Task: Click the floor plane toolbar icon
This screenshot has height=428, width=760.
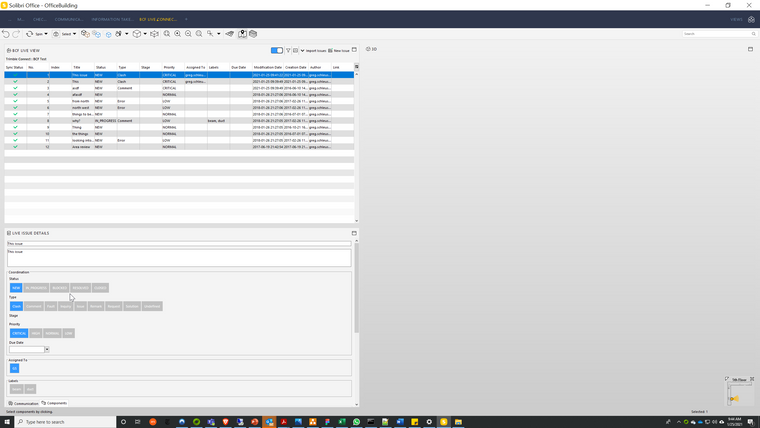Action: pos(230,34)
